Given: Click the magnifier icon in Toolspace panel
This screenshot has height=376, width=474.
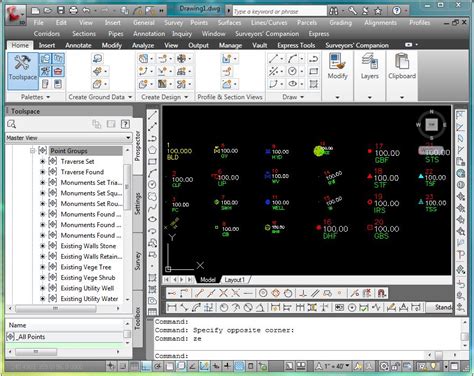Looking at the screenshot, I should [11, 124].
